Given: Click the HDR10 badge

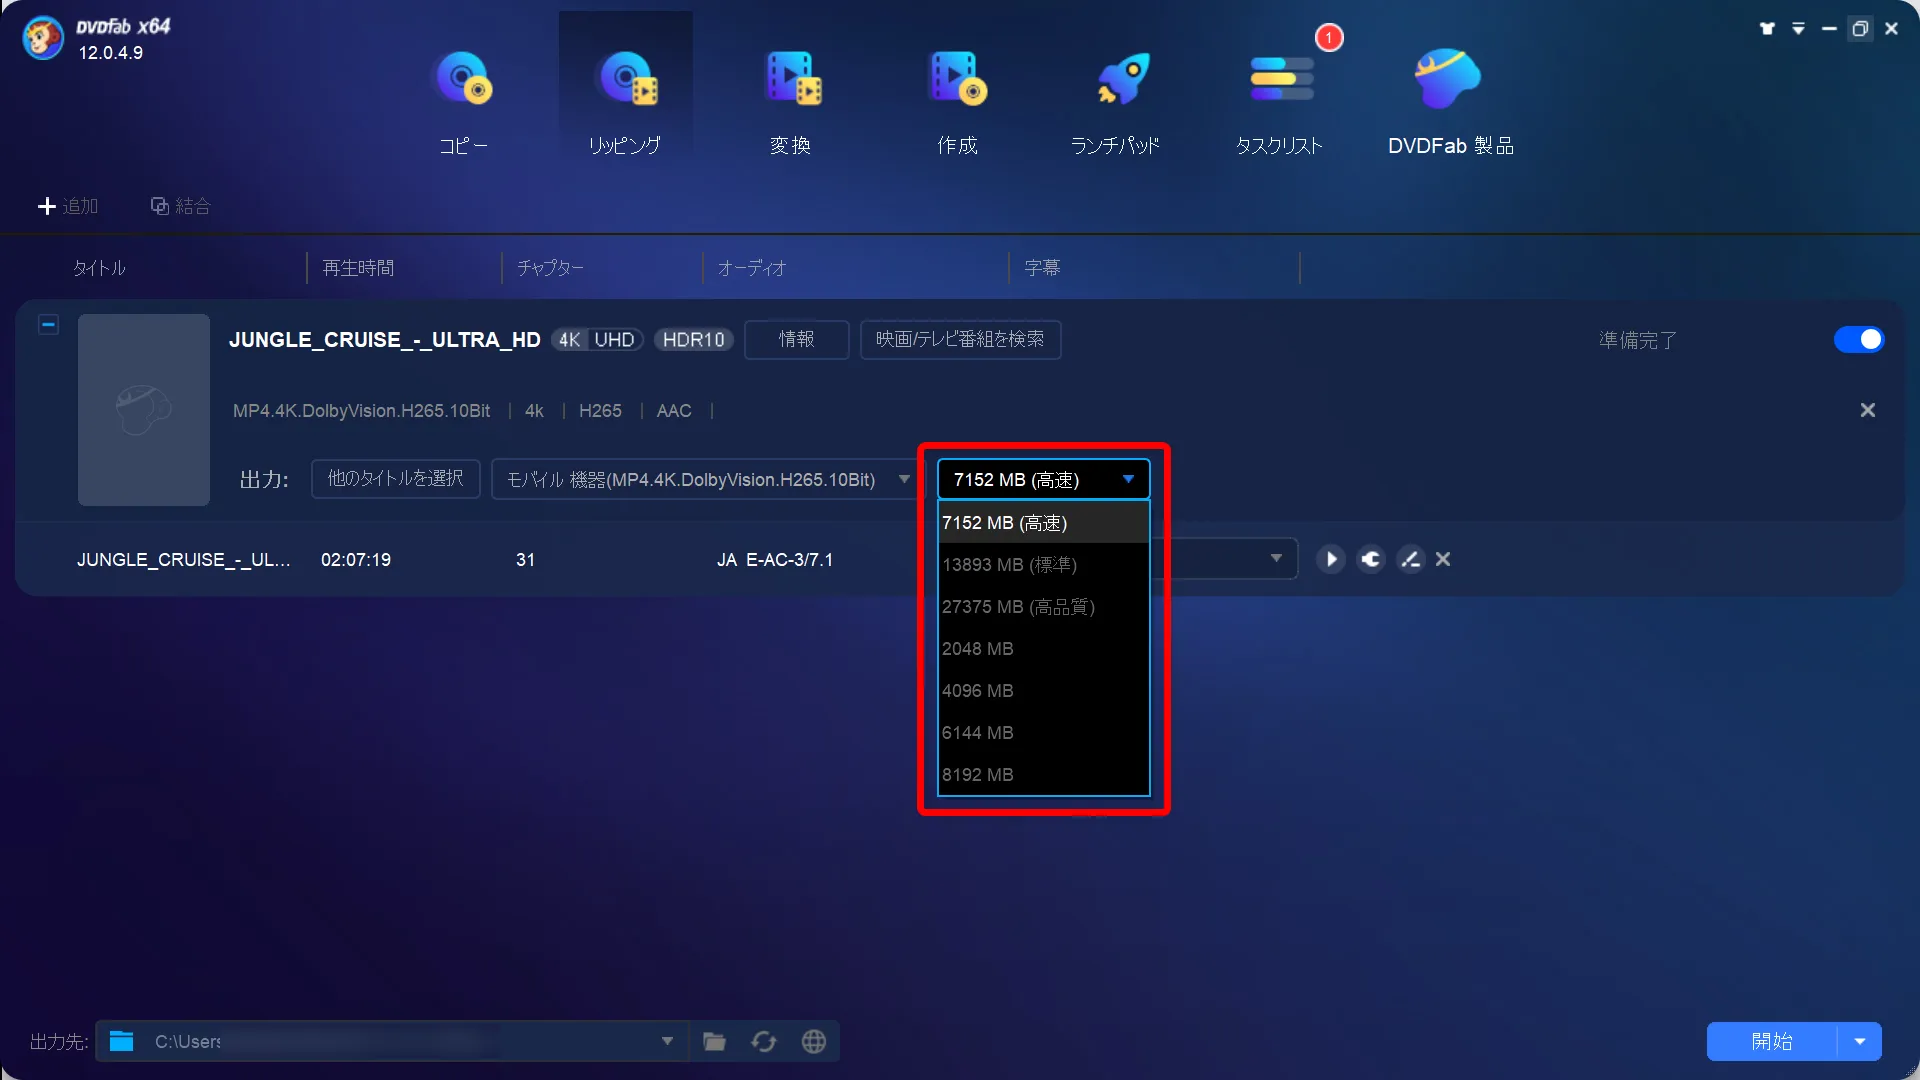Looking at the screenshot, I should point(694,340).
